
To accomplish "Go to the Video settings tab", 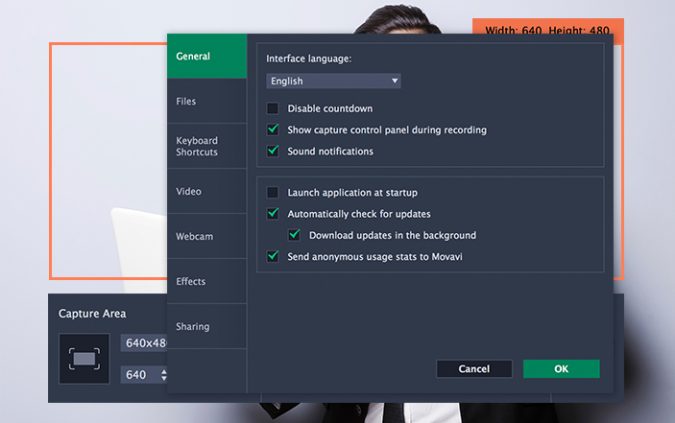I will 206,191.
